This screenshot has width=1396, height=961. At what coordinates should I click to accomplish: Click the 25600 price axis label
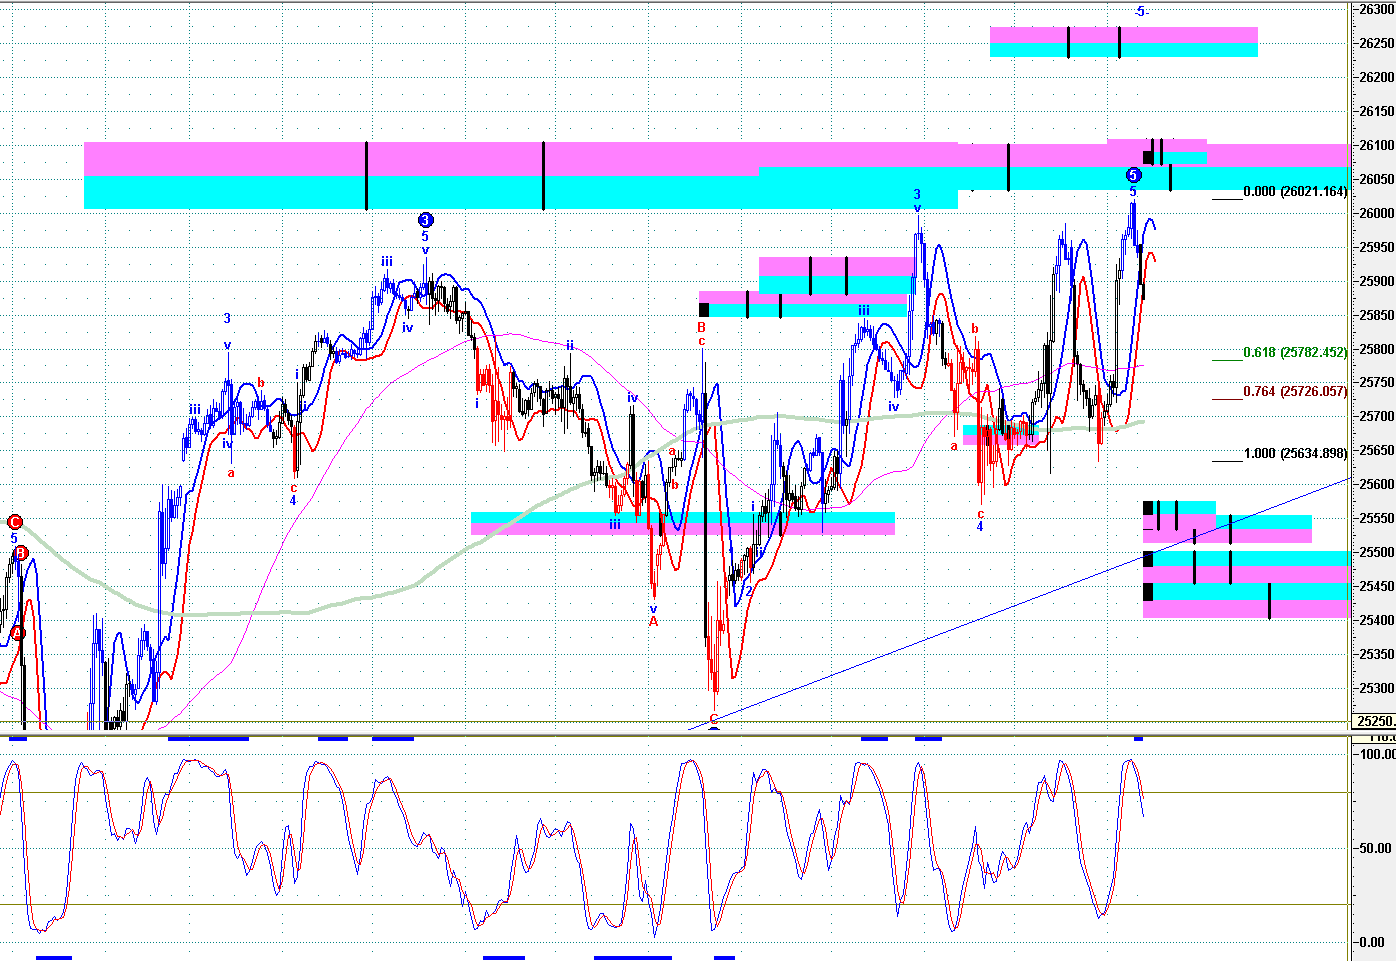[x=1377, y=484]
